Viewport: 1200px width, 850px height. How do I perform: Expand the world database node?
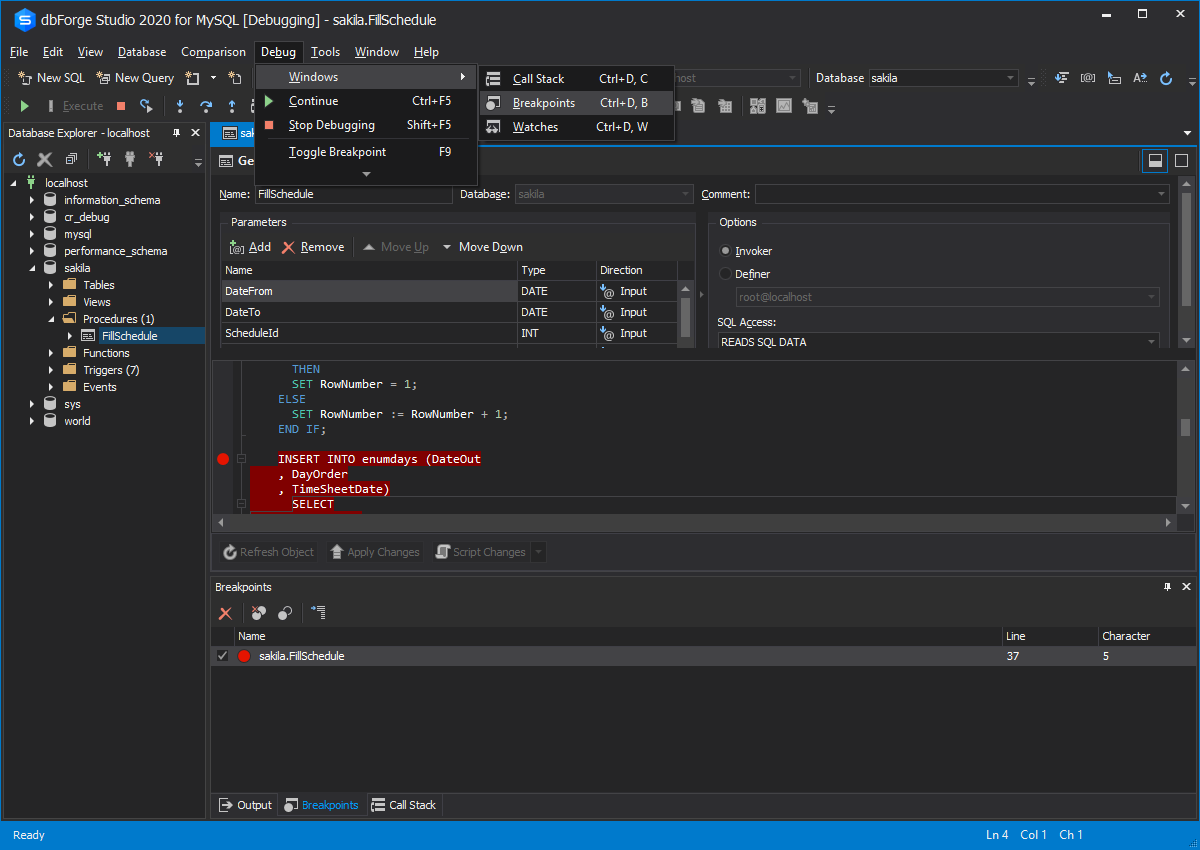(x=33, y=421)
